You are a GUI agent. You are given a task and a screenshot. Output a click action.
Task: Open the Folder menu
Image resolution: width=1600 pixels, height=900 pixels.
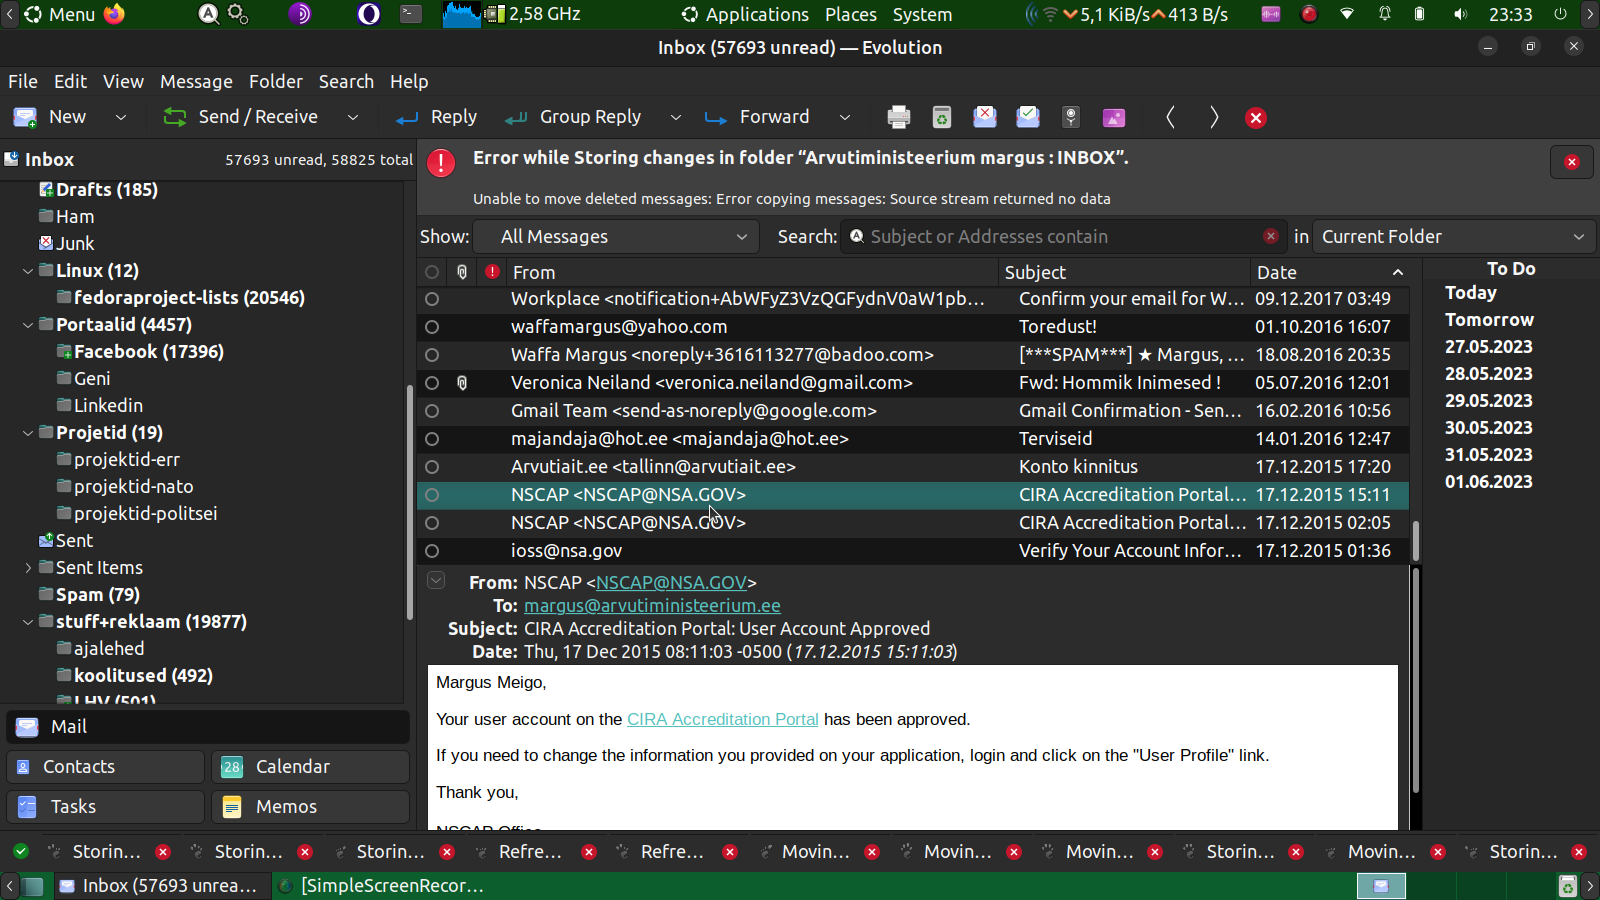pos(275,82)
